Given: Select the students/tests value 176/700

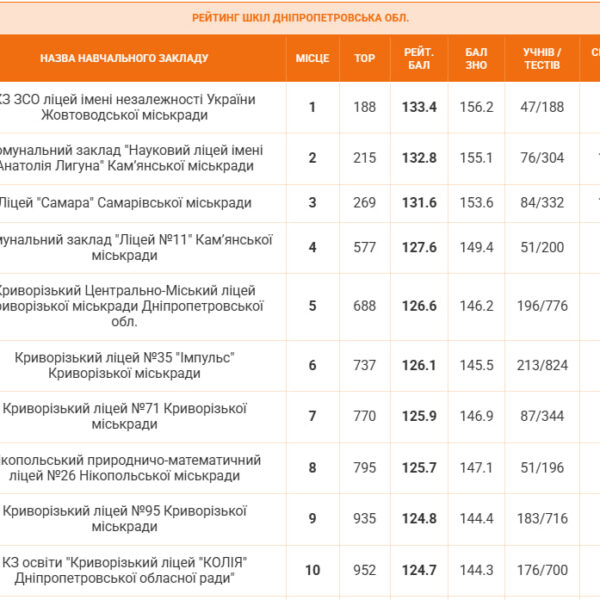Looking at the screenshot, I should point(542,570).
